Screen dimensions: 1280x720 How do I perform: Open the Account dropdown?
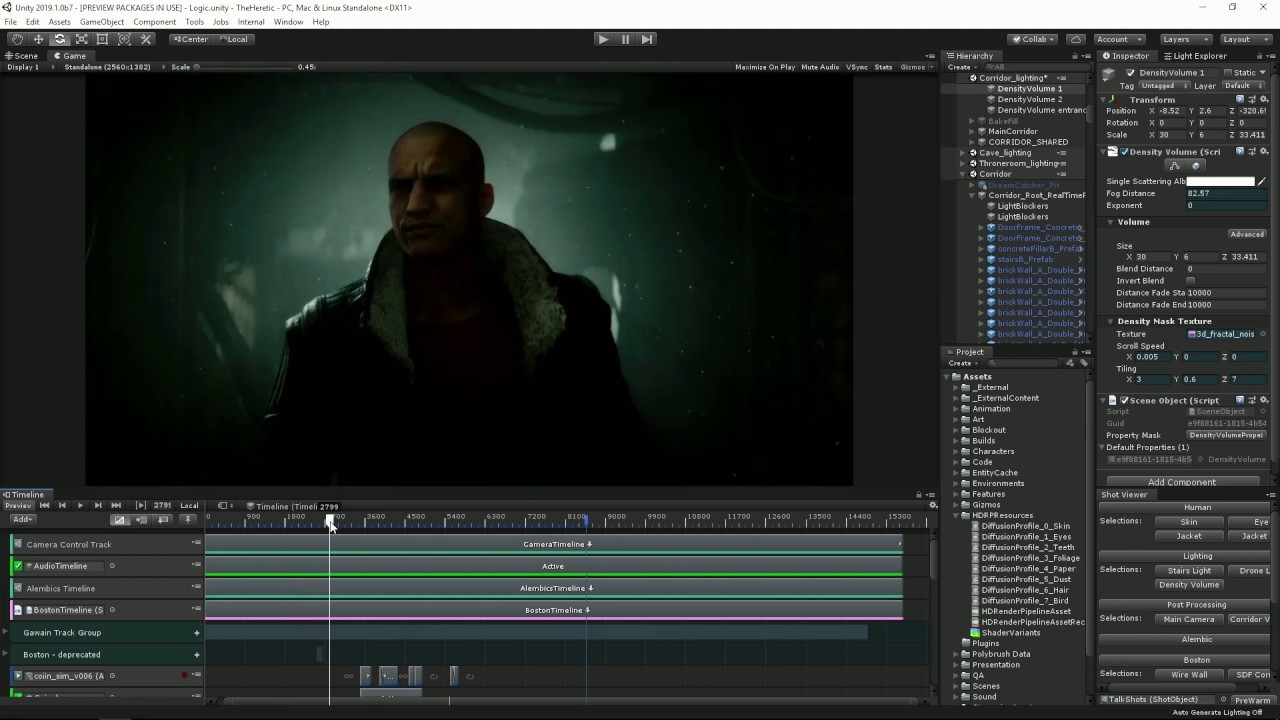coord(1117,39)
